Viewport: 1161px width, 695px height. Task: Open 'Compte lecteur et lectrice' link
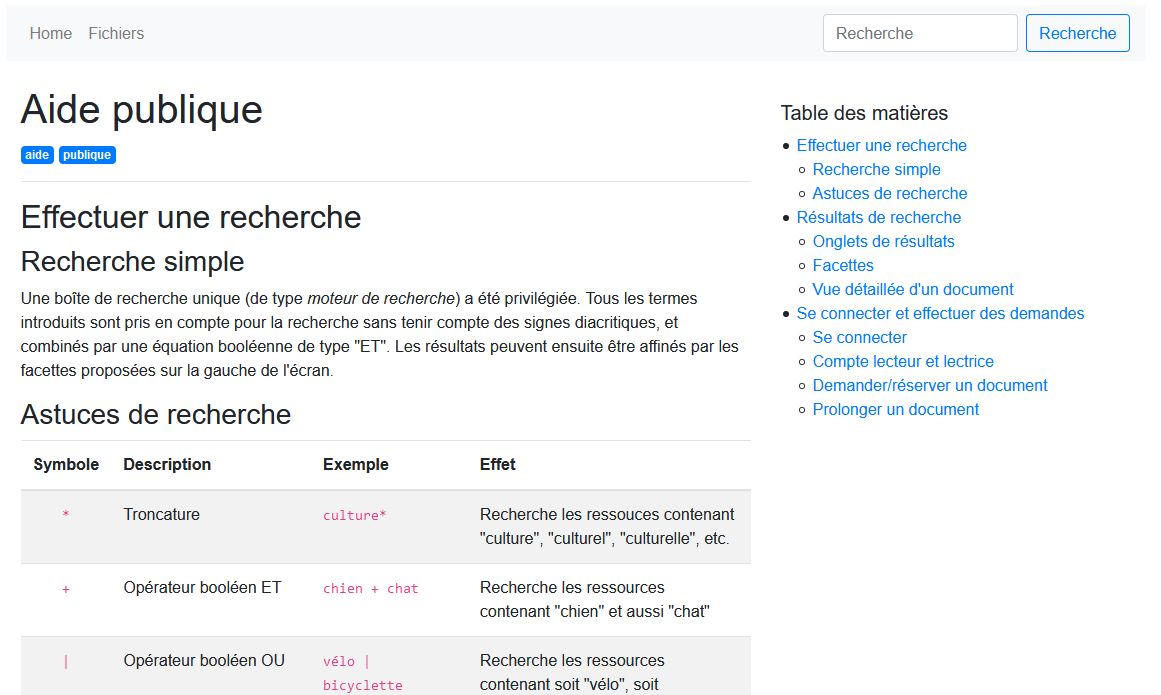[x=903, y=361]
